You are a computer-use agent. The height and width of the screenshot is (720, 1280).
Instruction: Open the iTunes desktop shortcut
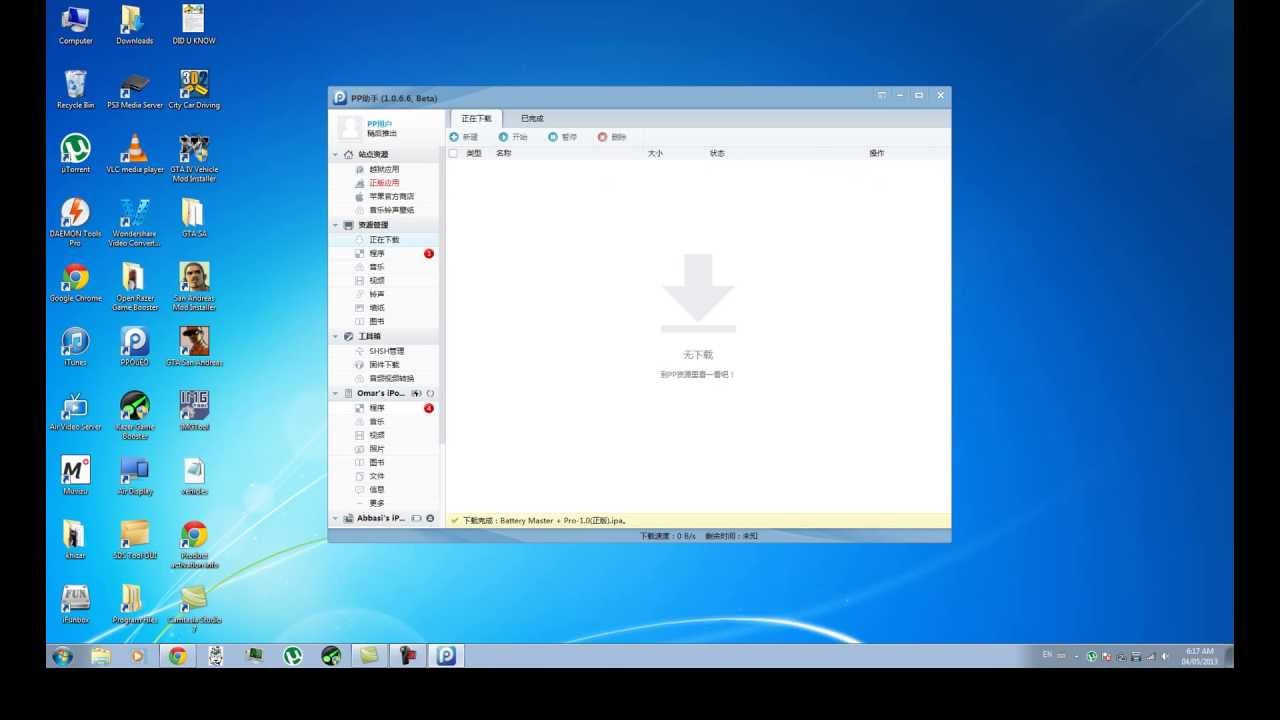75,347
